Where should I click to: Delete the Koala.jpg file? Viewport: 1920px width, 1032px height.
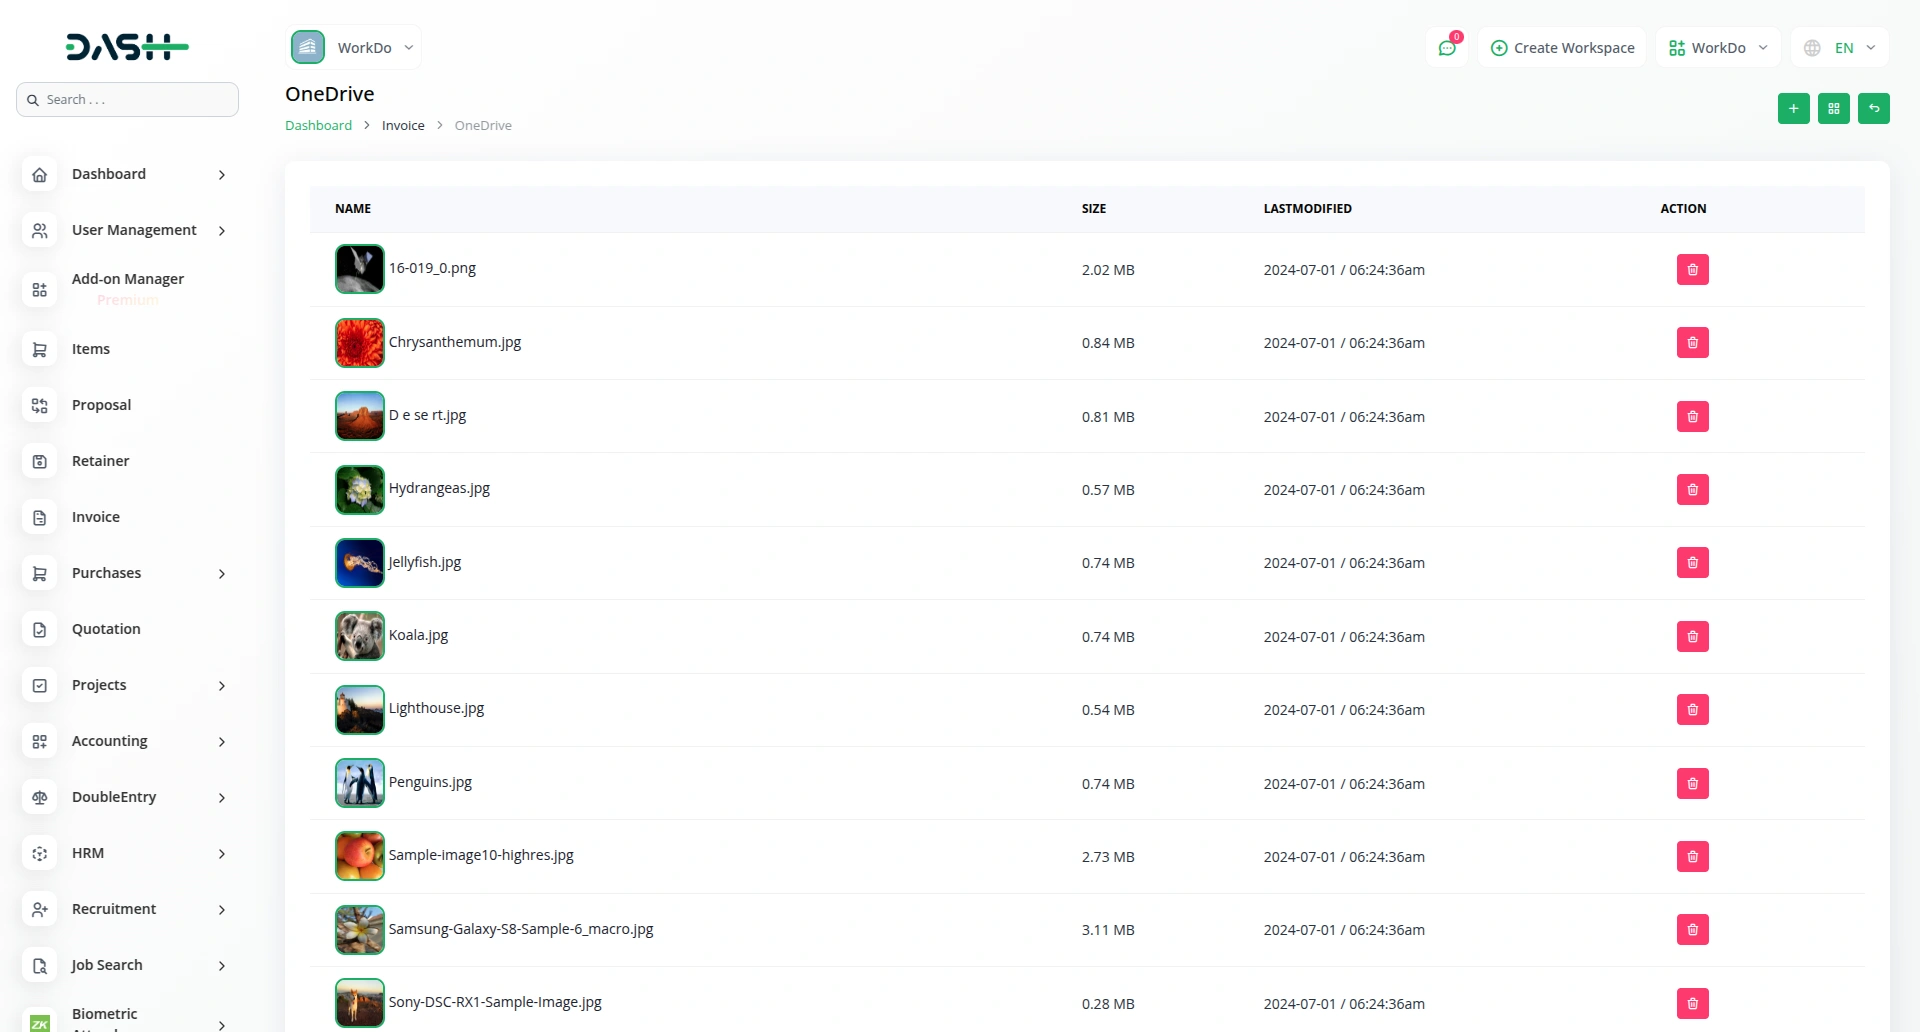coord(1692,636)
